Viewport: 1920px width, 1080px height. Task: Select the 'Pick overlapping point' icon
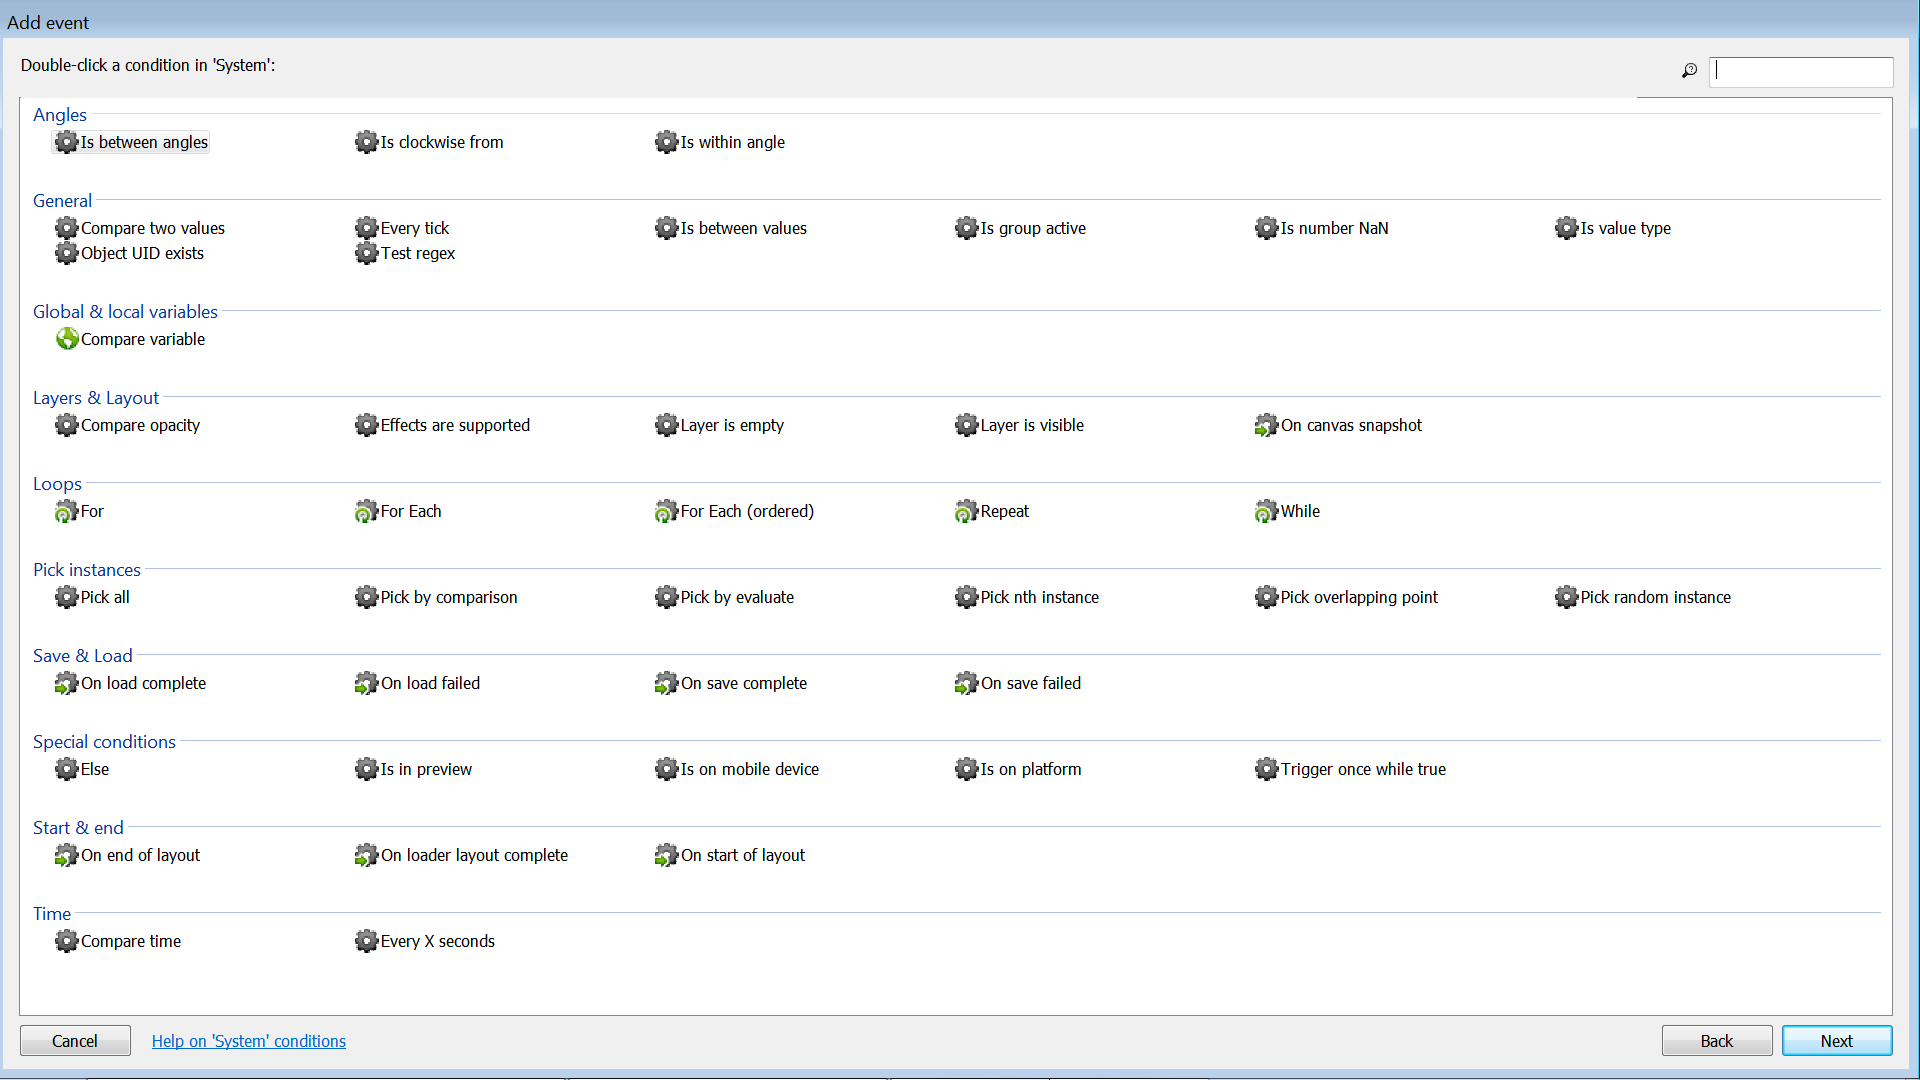pyautogui.click(x=1266, y=597)
